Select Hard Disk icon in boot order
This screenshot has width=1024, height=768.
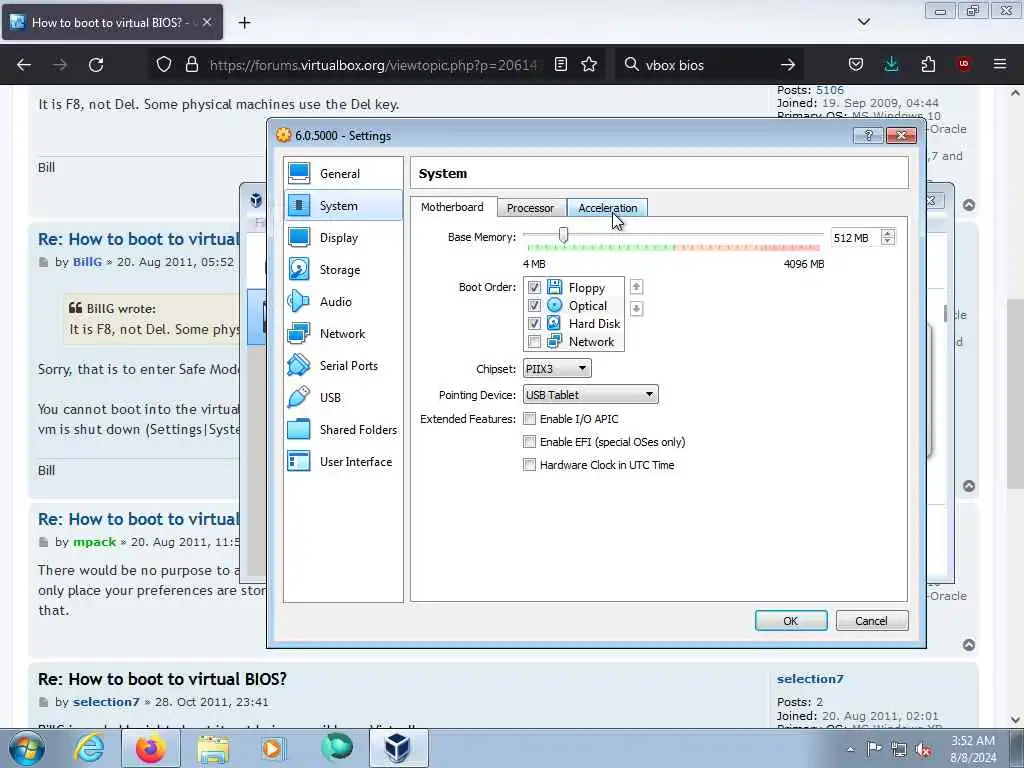tap(554, 323)
